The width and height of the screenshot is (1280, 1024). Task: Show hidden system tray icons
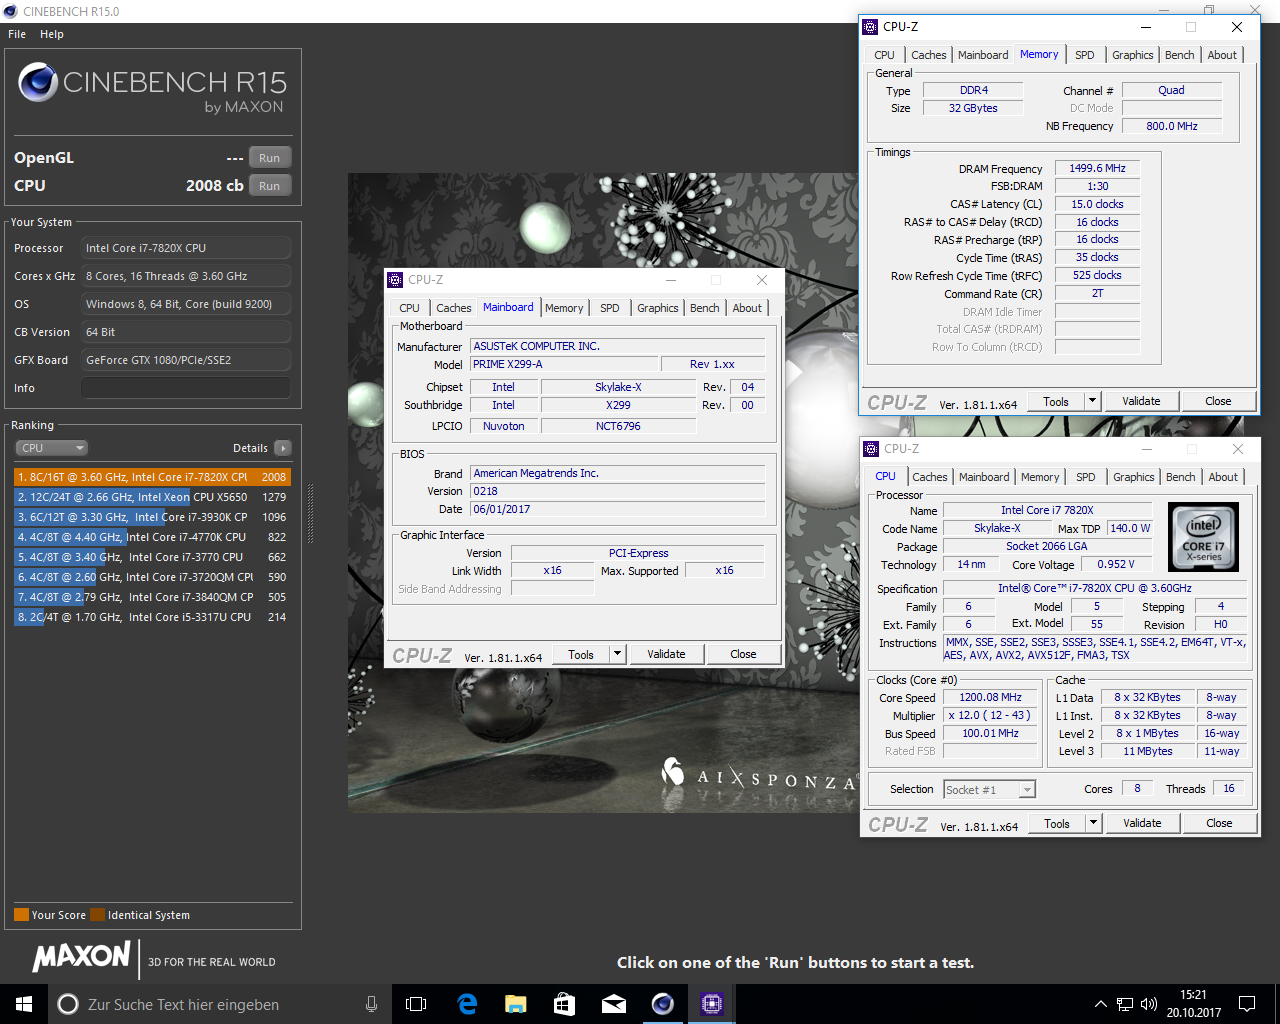point(1100,1004)
